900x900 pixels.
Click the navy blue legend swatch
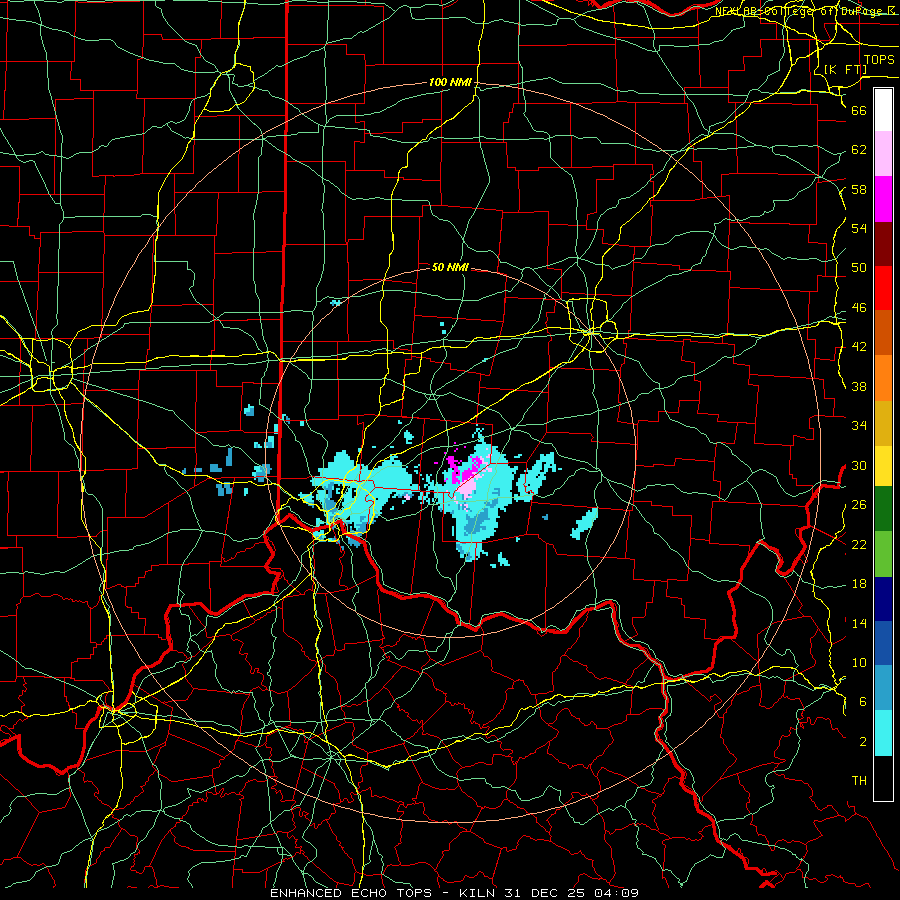(883, 599)
